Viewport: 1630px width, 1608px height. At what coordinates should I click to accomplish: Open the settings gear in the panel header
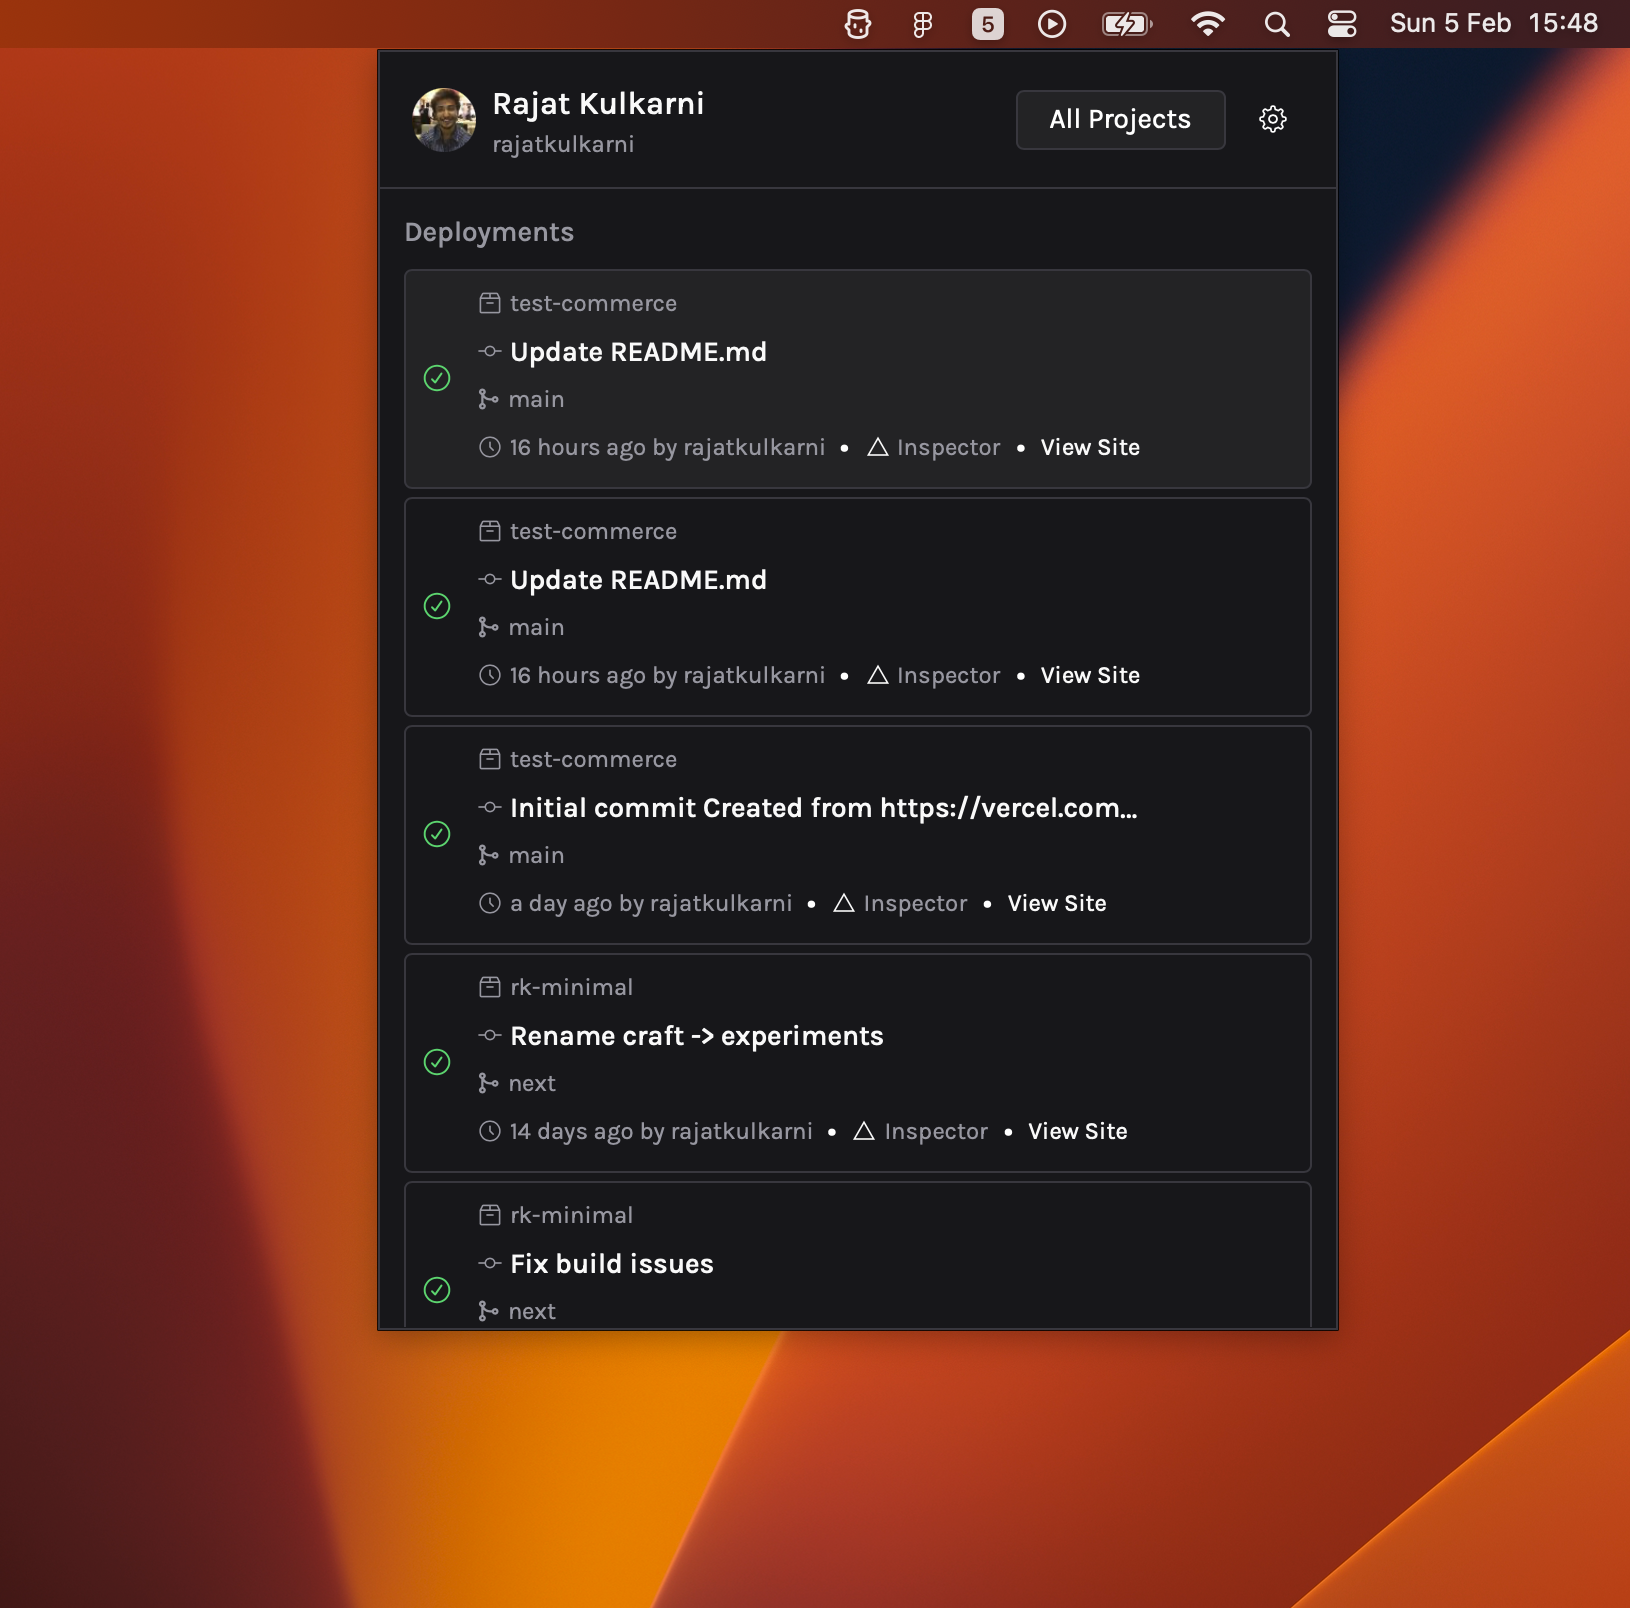[1272, 119]
